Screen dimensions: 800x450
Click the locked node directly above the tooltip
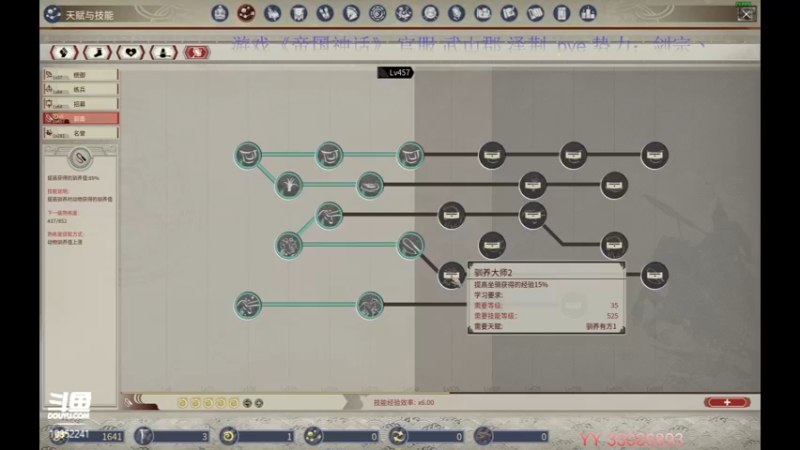pyautogui.click(x=492, y=245)
